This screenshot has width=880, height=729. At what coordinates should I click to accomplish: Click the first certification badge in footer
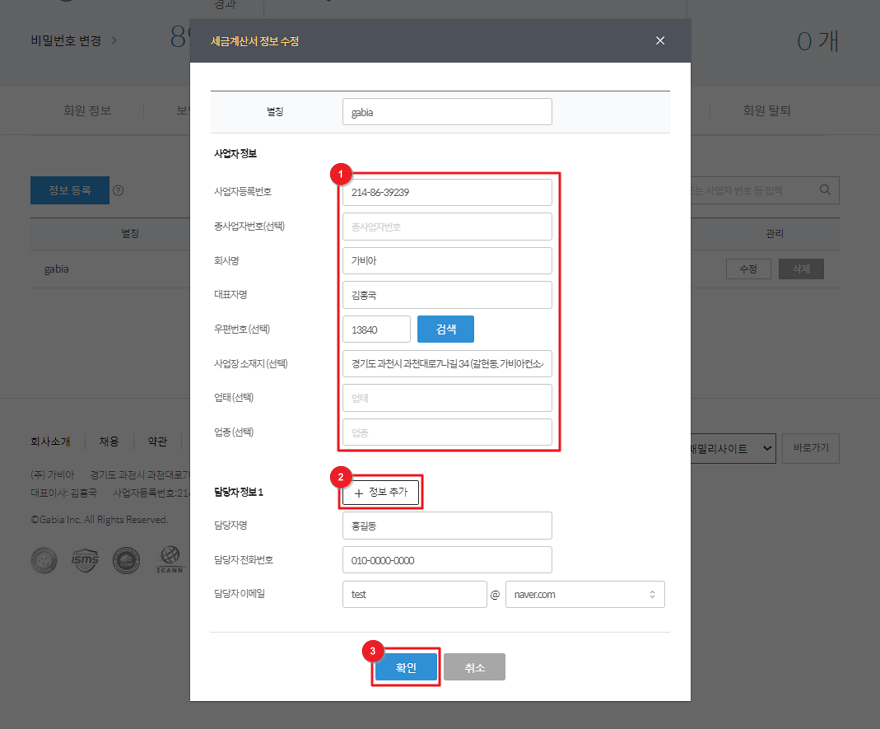pos(44,561)
